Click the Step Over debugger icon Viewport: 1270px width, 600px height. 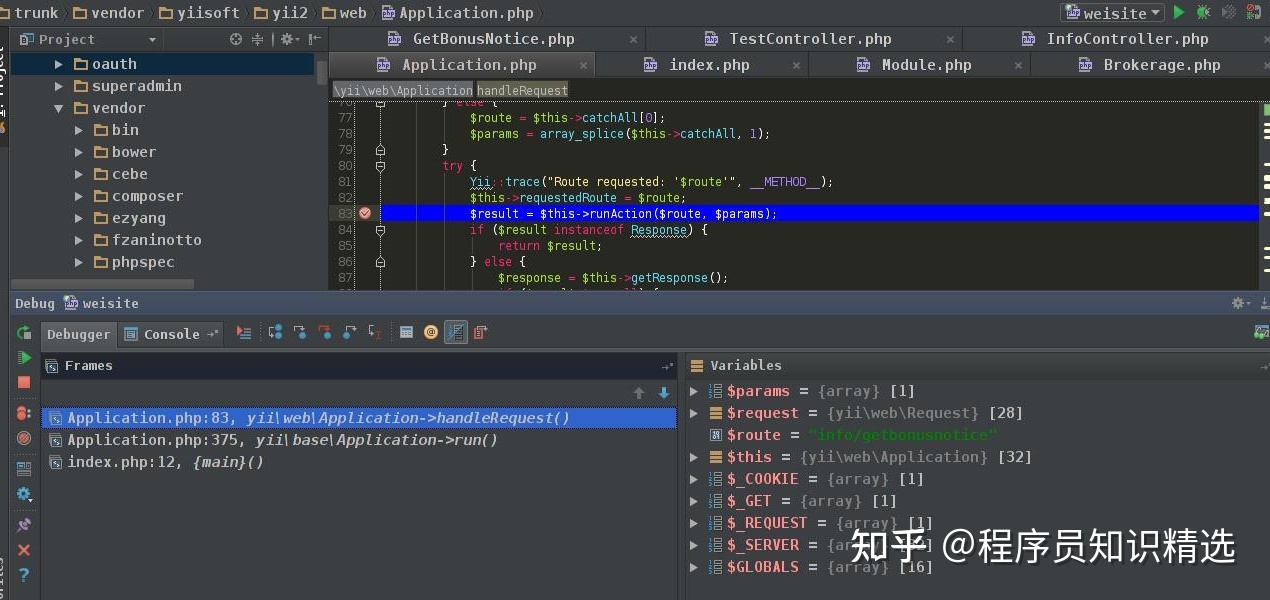pyautogui.click(x=277, y=333)
